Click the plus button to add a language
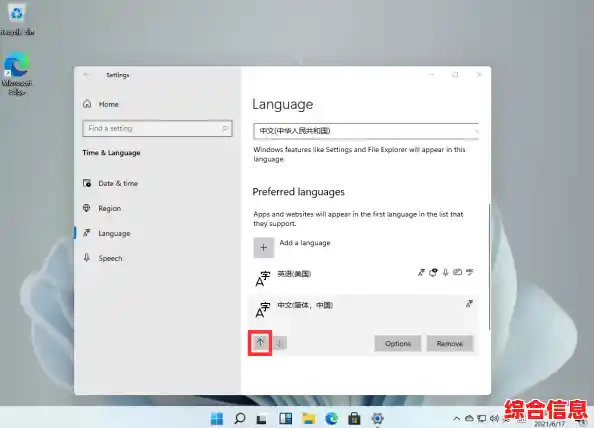 pyautogui.click(x=264, y=248)
